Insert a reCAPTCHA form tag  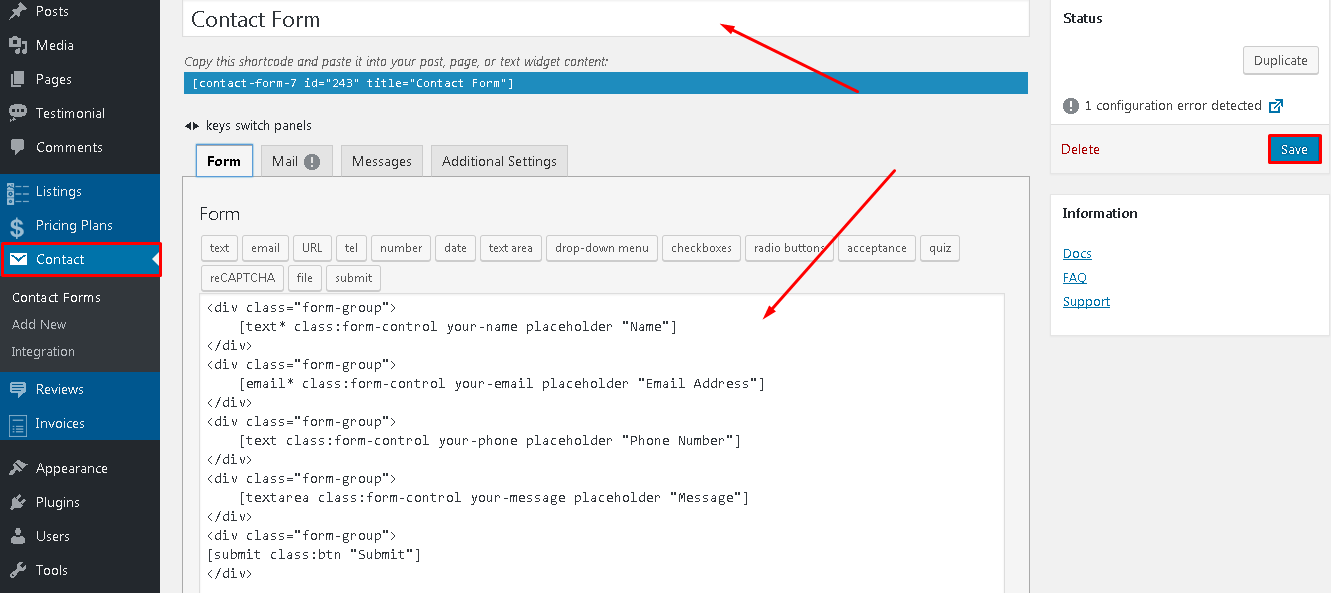pos(242,277)
